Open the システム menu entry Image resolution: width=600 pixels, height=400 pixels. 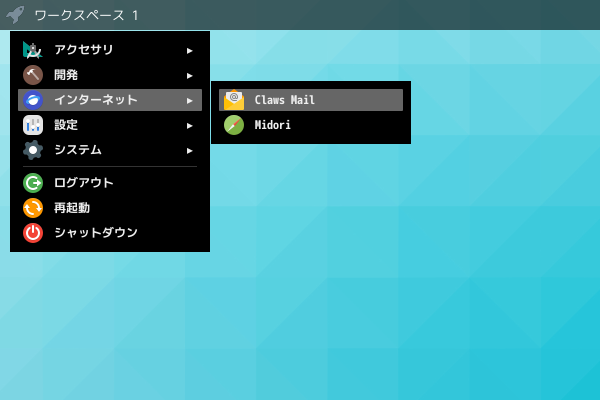[110, 150]
